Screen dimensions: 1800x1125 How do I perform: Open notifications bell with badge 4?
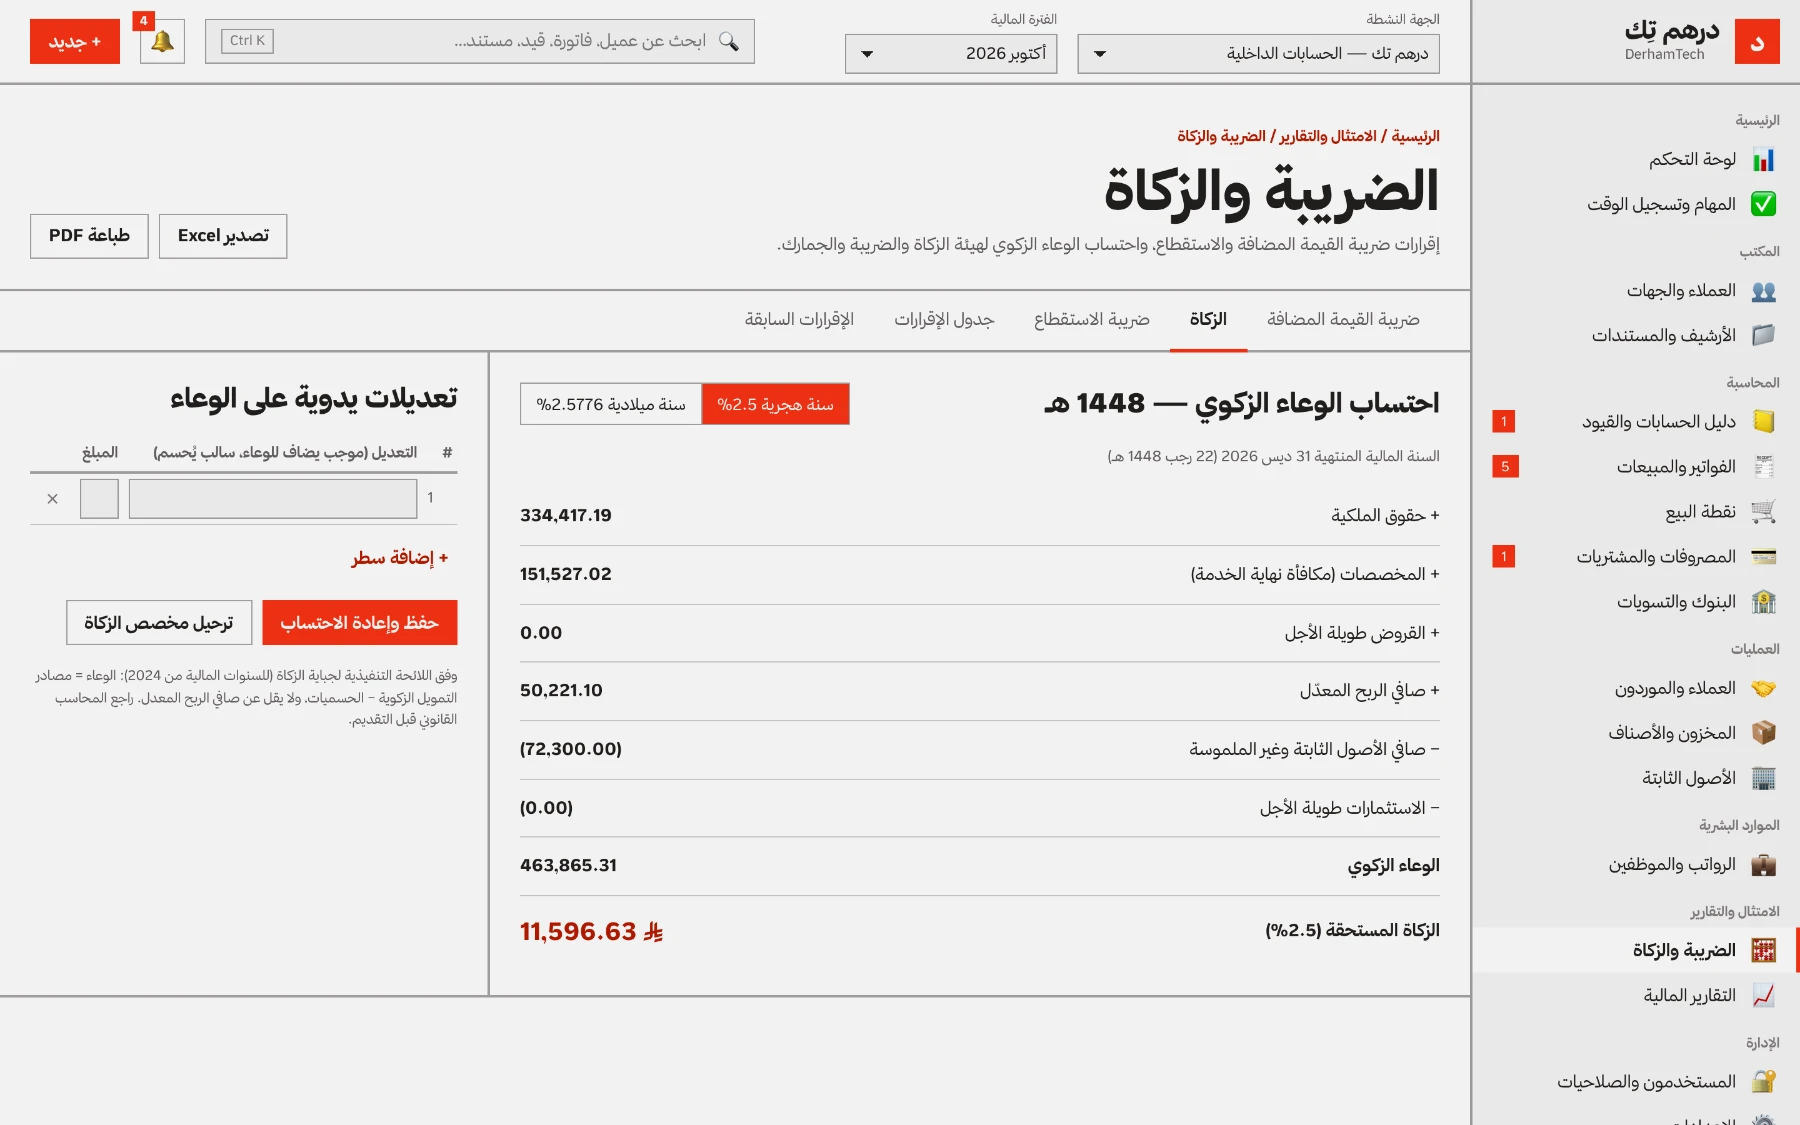pos(162,42)
